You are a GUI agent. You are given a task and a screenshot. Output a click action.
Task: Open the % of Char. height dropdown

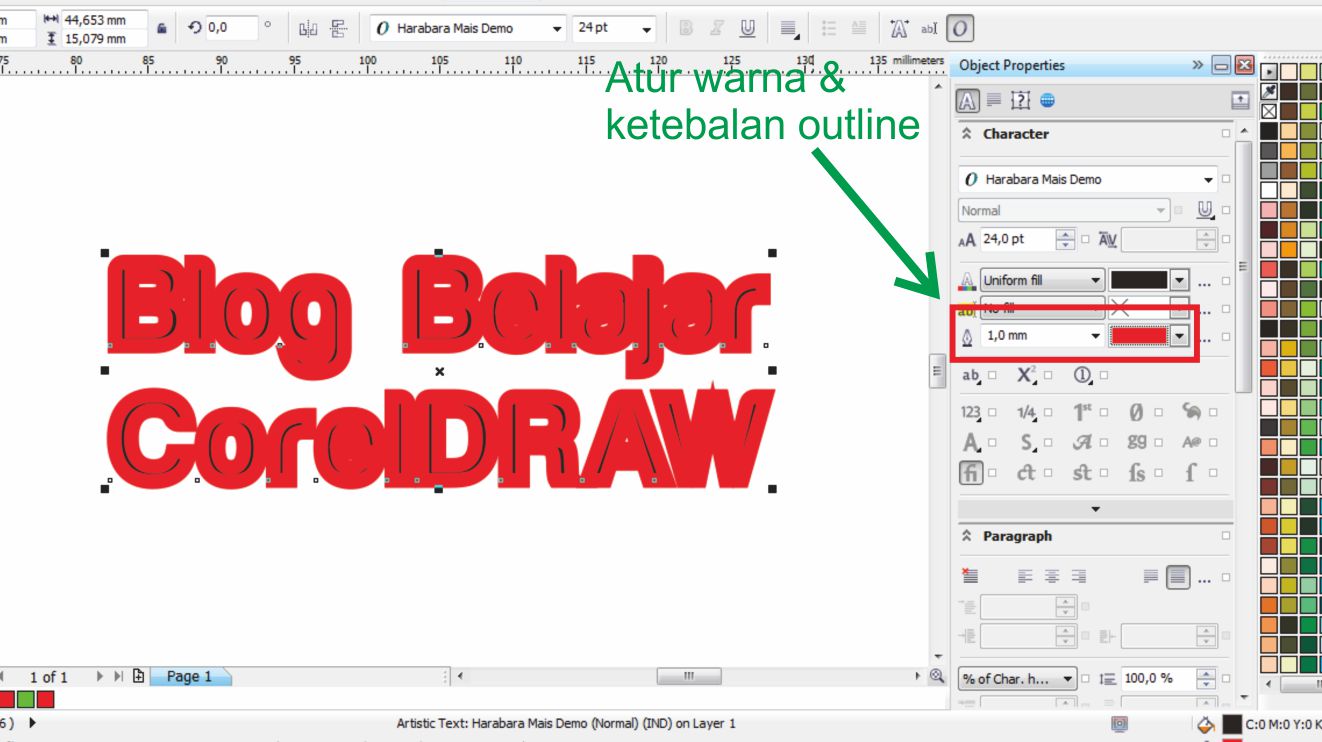(1018, 679)
